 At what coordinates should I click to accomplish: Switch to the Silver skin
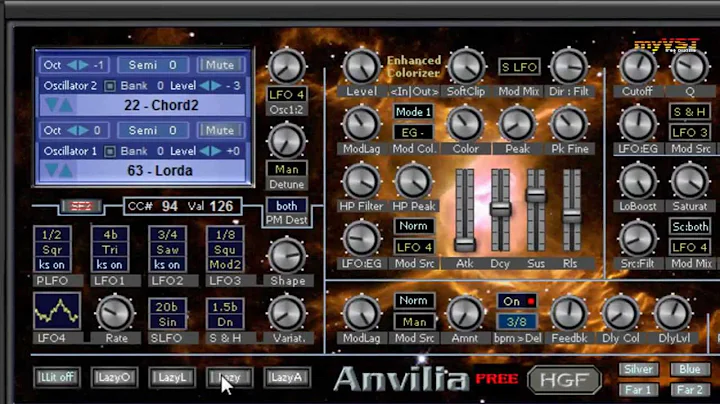click(x=638, y=369)
